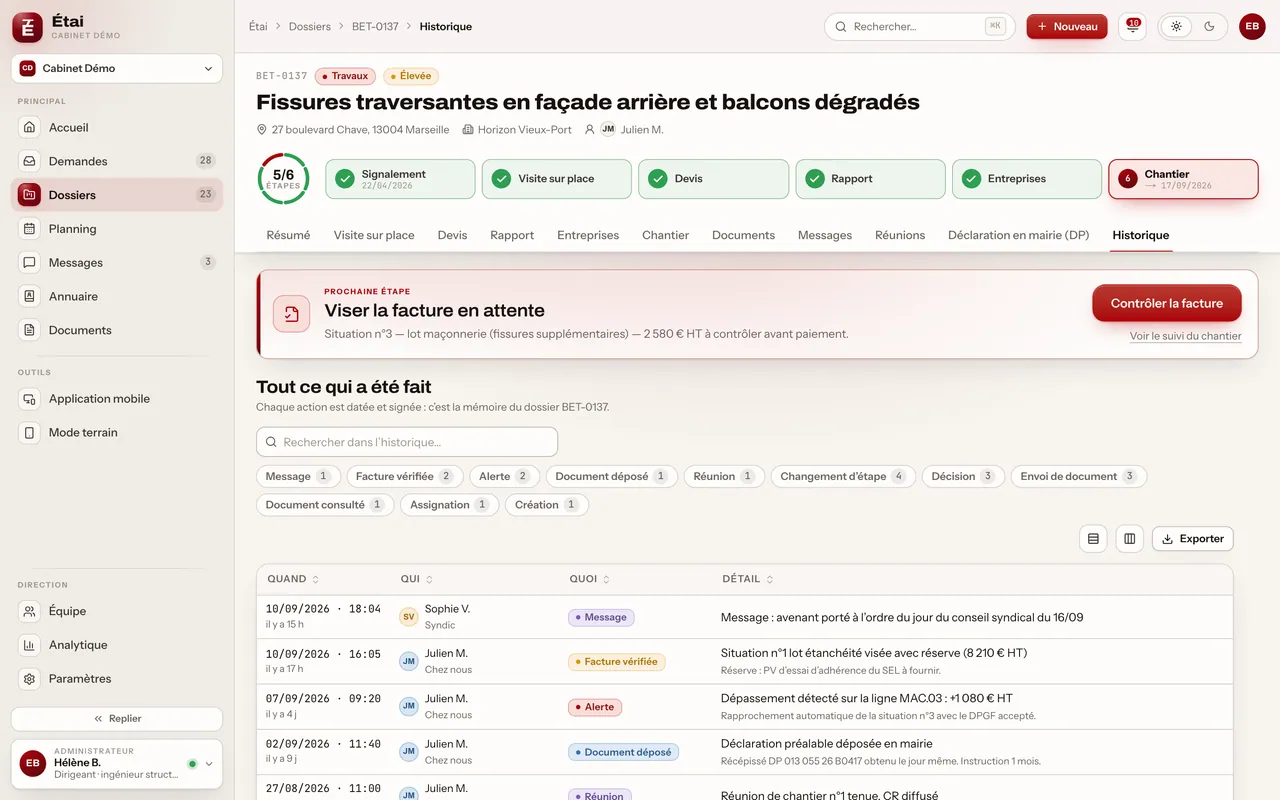Click the invoice icon in the Prochaine étape banner
Screen dimensions: 1280x800
[x=291, y=314]
